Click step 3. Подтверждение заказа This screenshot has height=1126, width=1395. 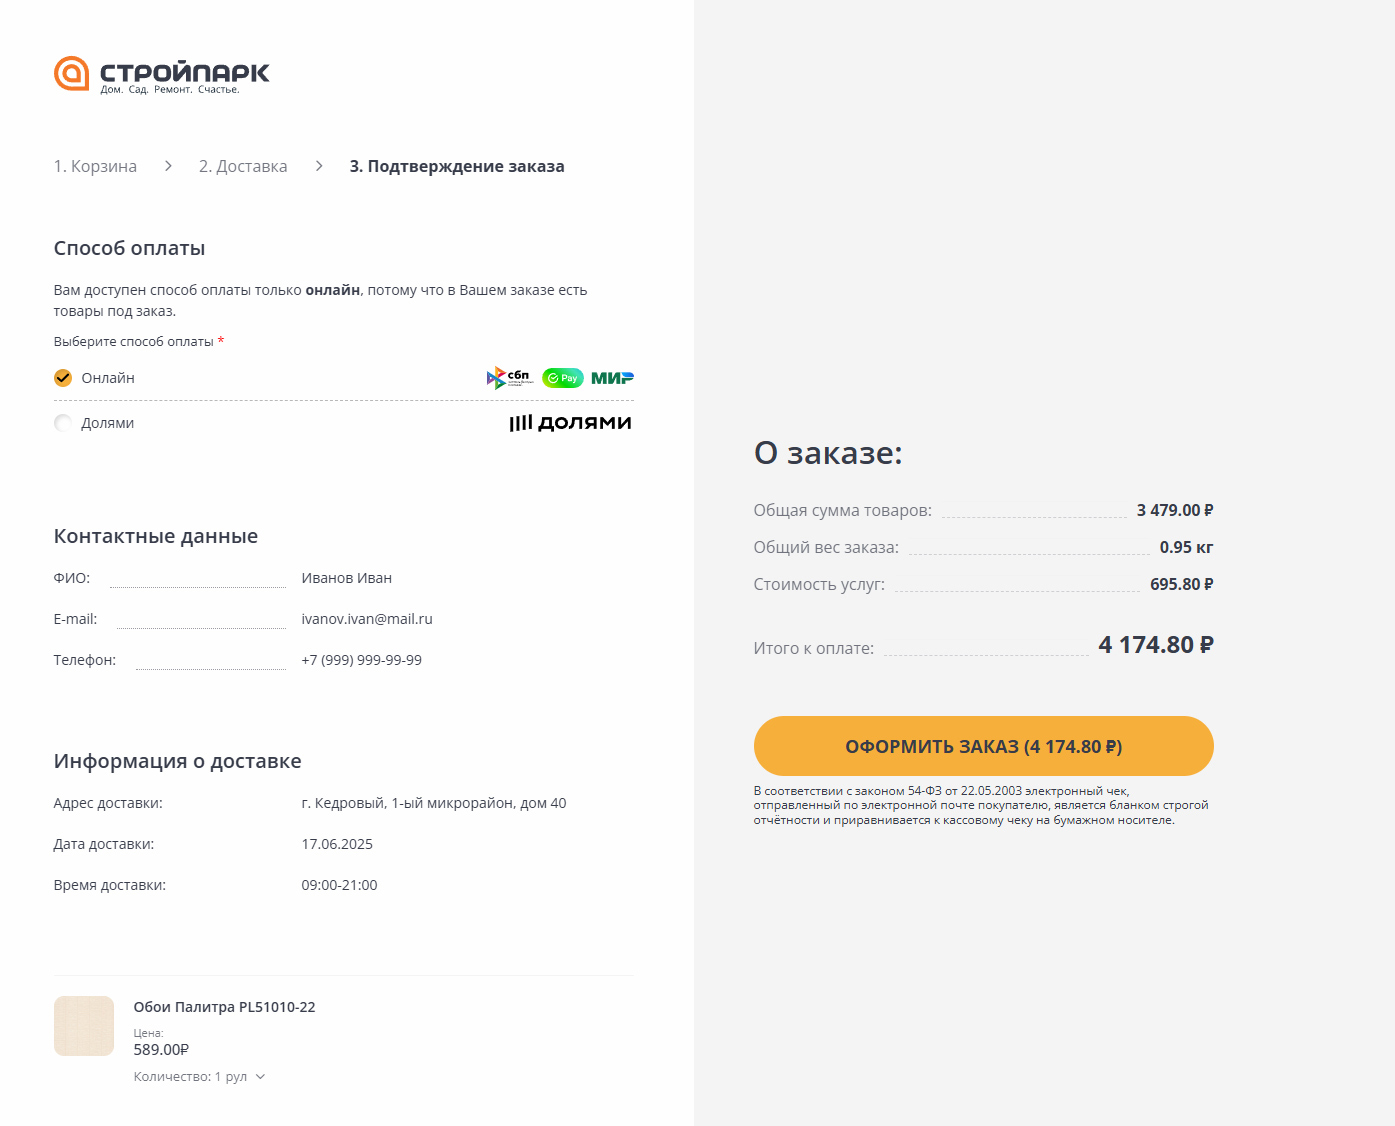456,166
